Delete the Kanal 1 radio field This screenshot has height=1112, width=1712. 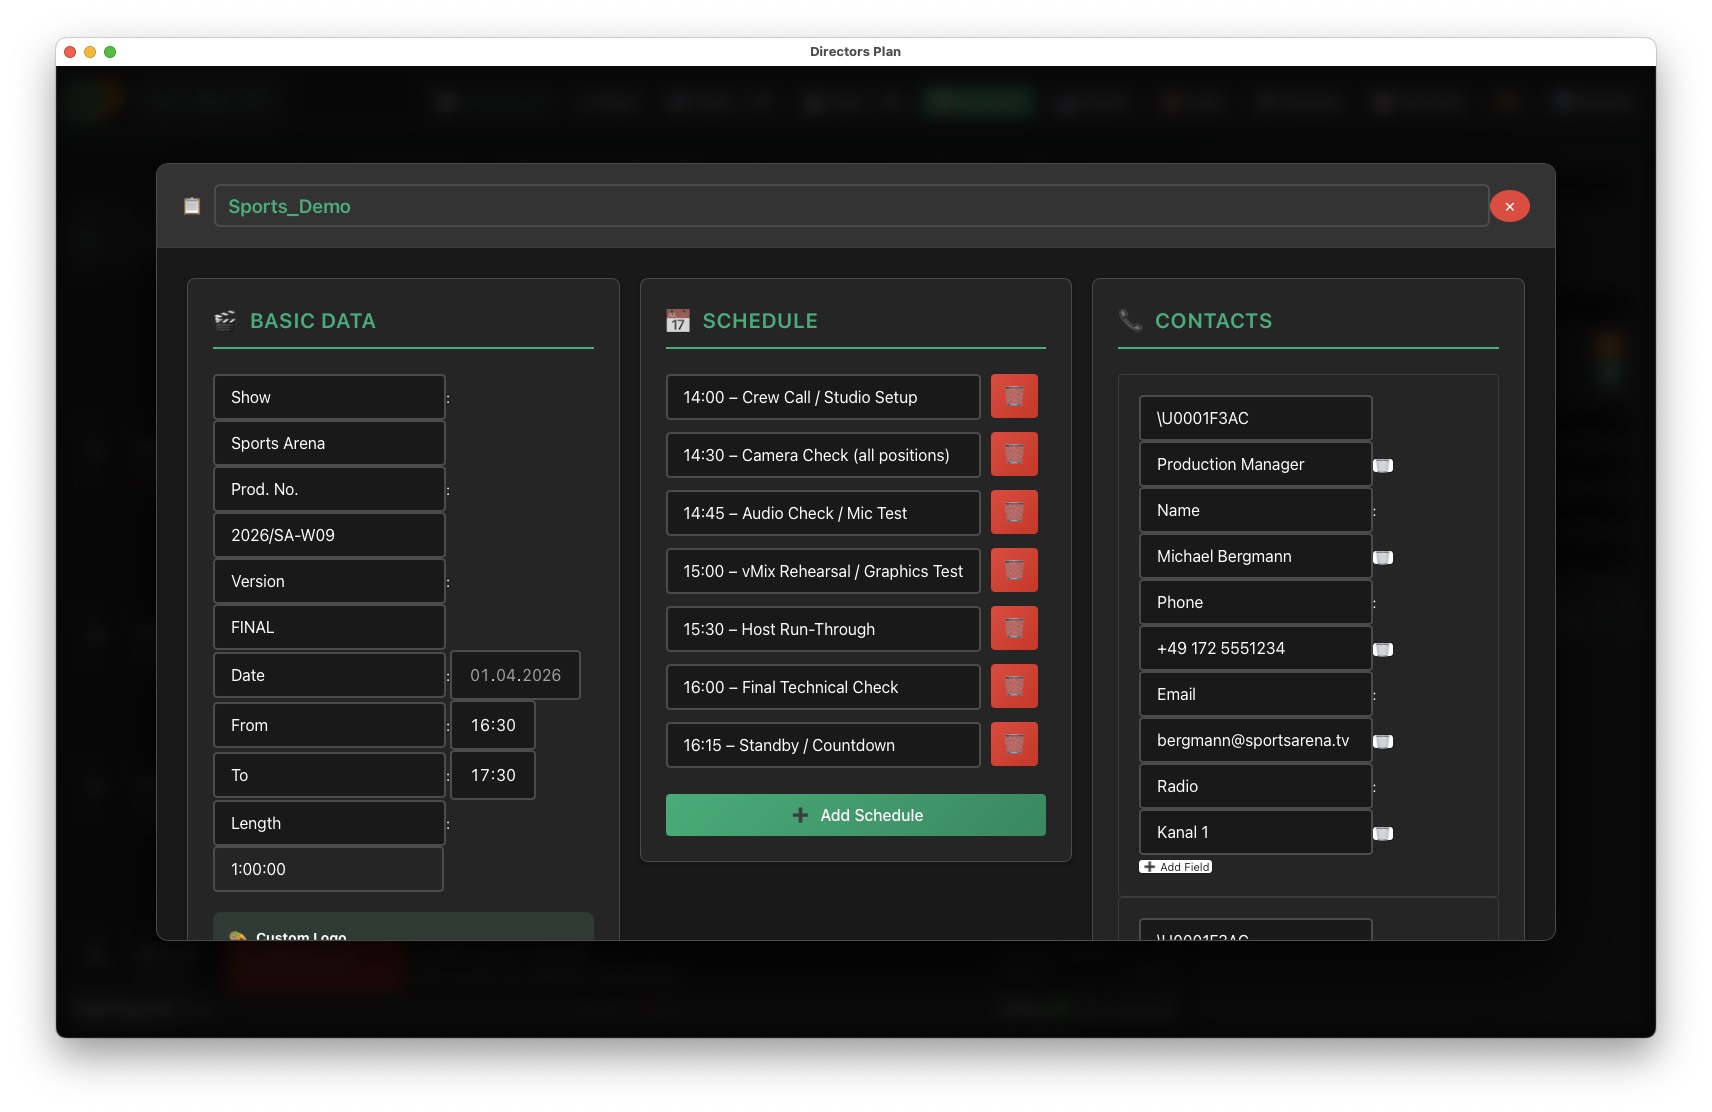[x=1383, y=833]
